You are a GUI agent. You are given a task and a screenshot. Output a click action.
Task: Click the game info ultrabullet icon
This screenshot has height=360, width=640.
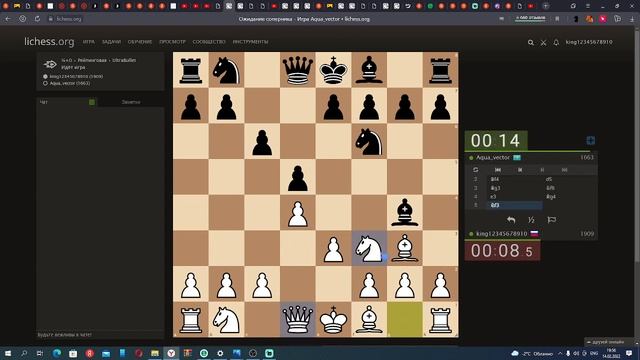pyautogui.click(x=50, y=64)
